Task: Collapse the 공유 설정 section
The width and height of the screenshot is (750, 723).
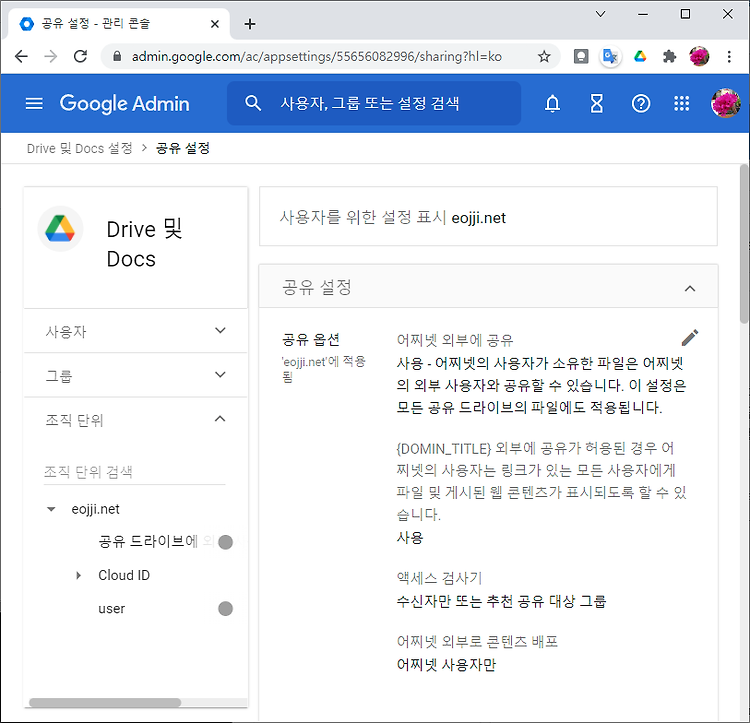Action: pos(690,288)
